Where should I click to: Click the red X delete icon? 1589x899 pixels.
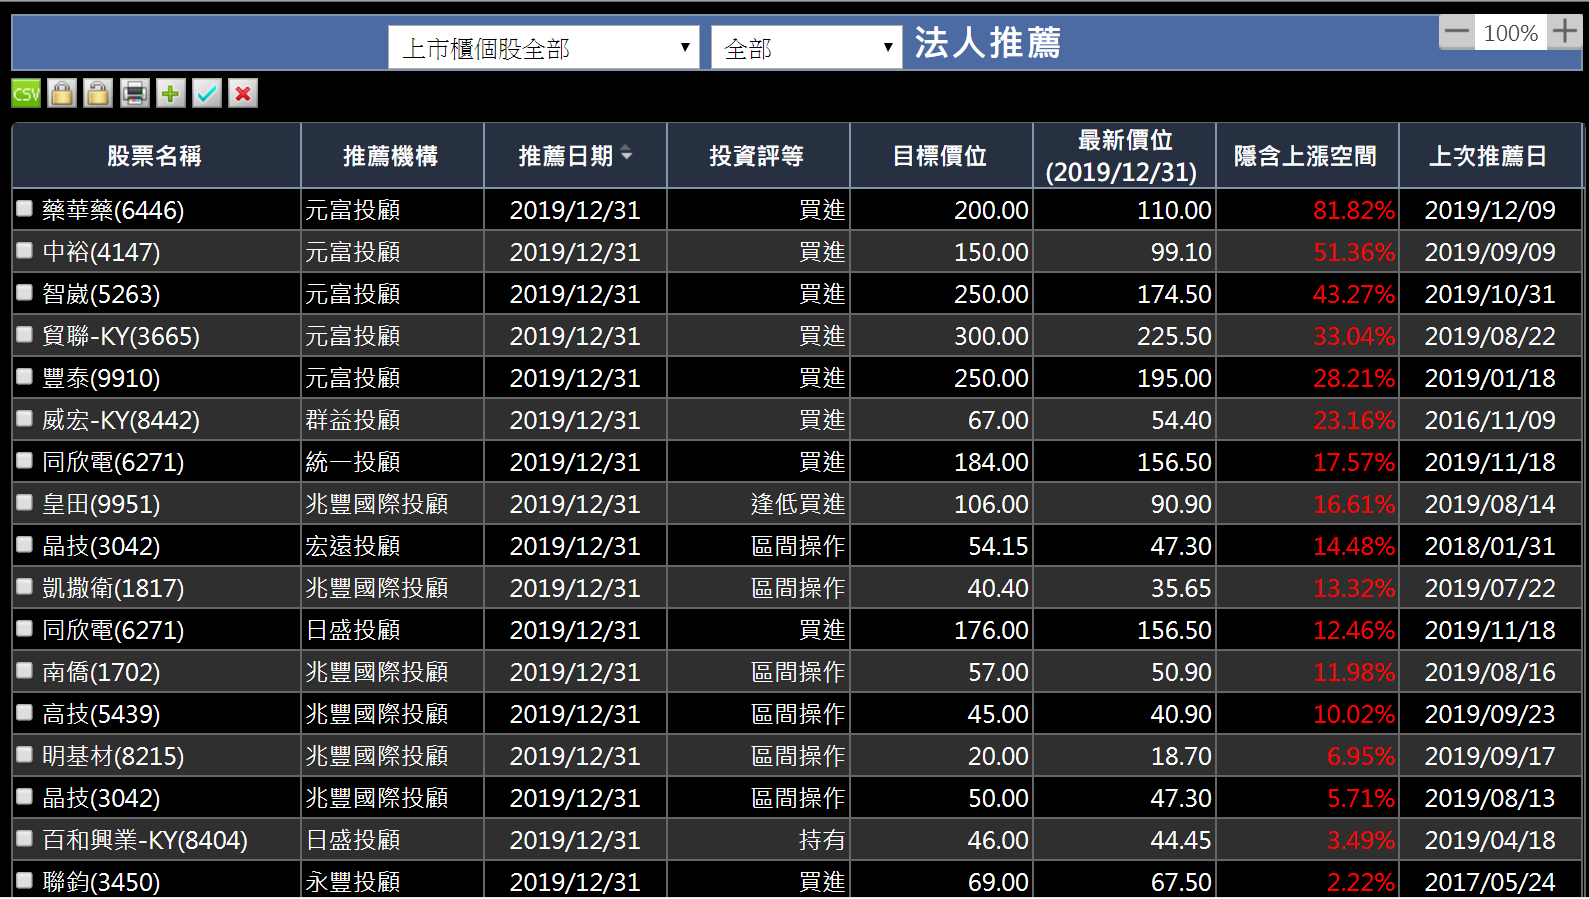tap(243, 94)
